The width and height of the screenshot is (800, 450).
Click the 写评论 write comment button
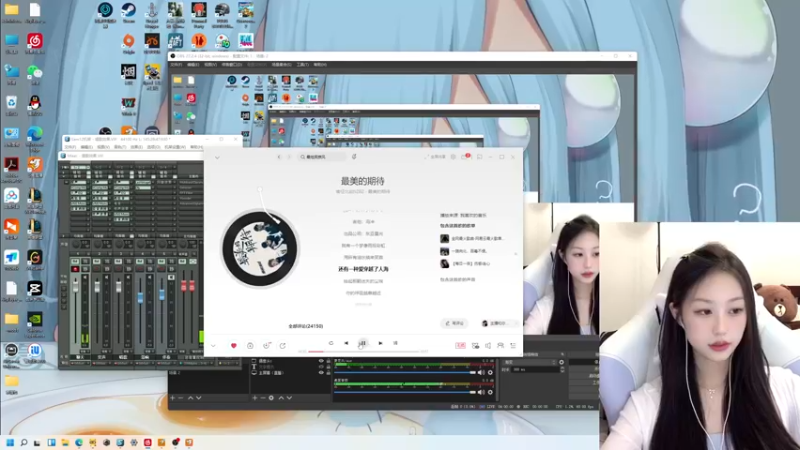[x=454, y=323]
